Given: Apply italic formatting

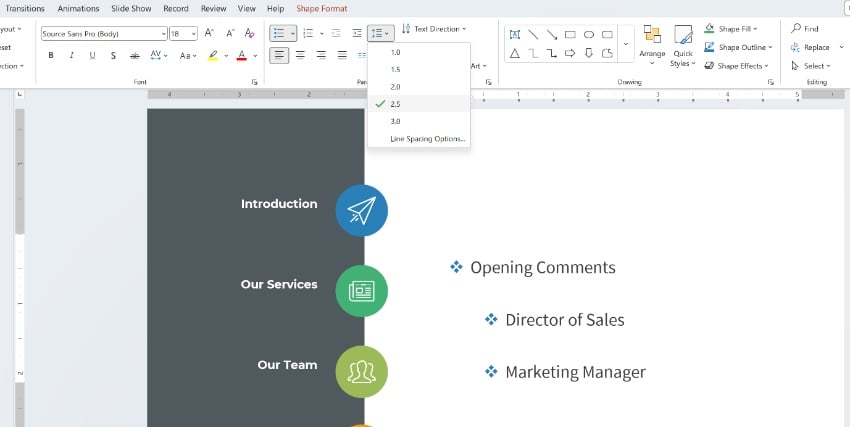Looking at the screenshot, I should pyautogui.click(x=72, y=55).
